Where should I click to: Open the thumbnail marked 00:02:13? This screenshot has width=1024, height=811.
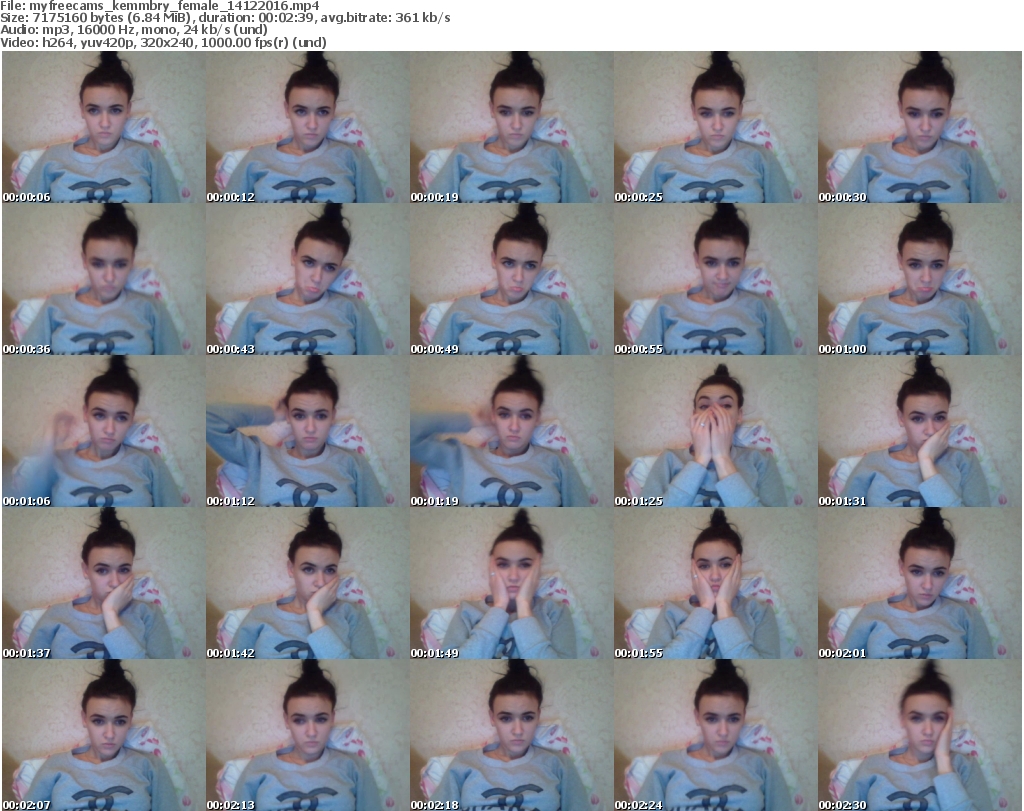tap(308, 735)
